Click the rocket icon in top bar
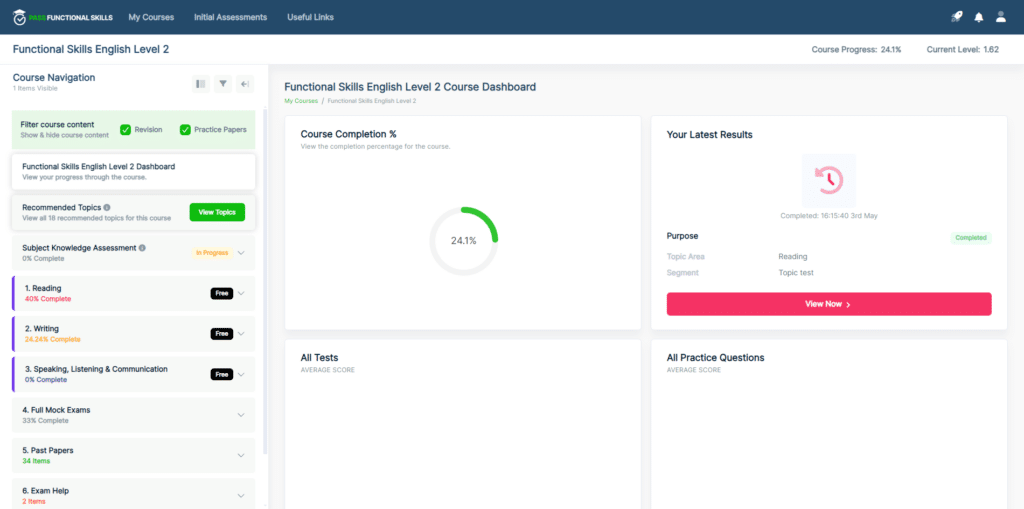1024x509 pixels. tap(956, 17)
